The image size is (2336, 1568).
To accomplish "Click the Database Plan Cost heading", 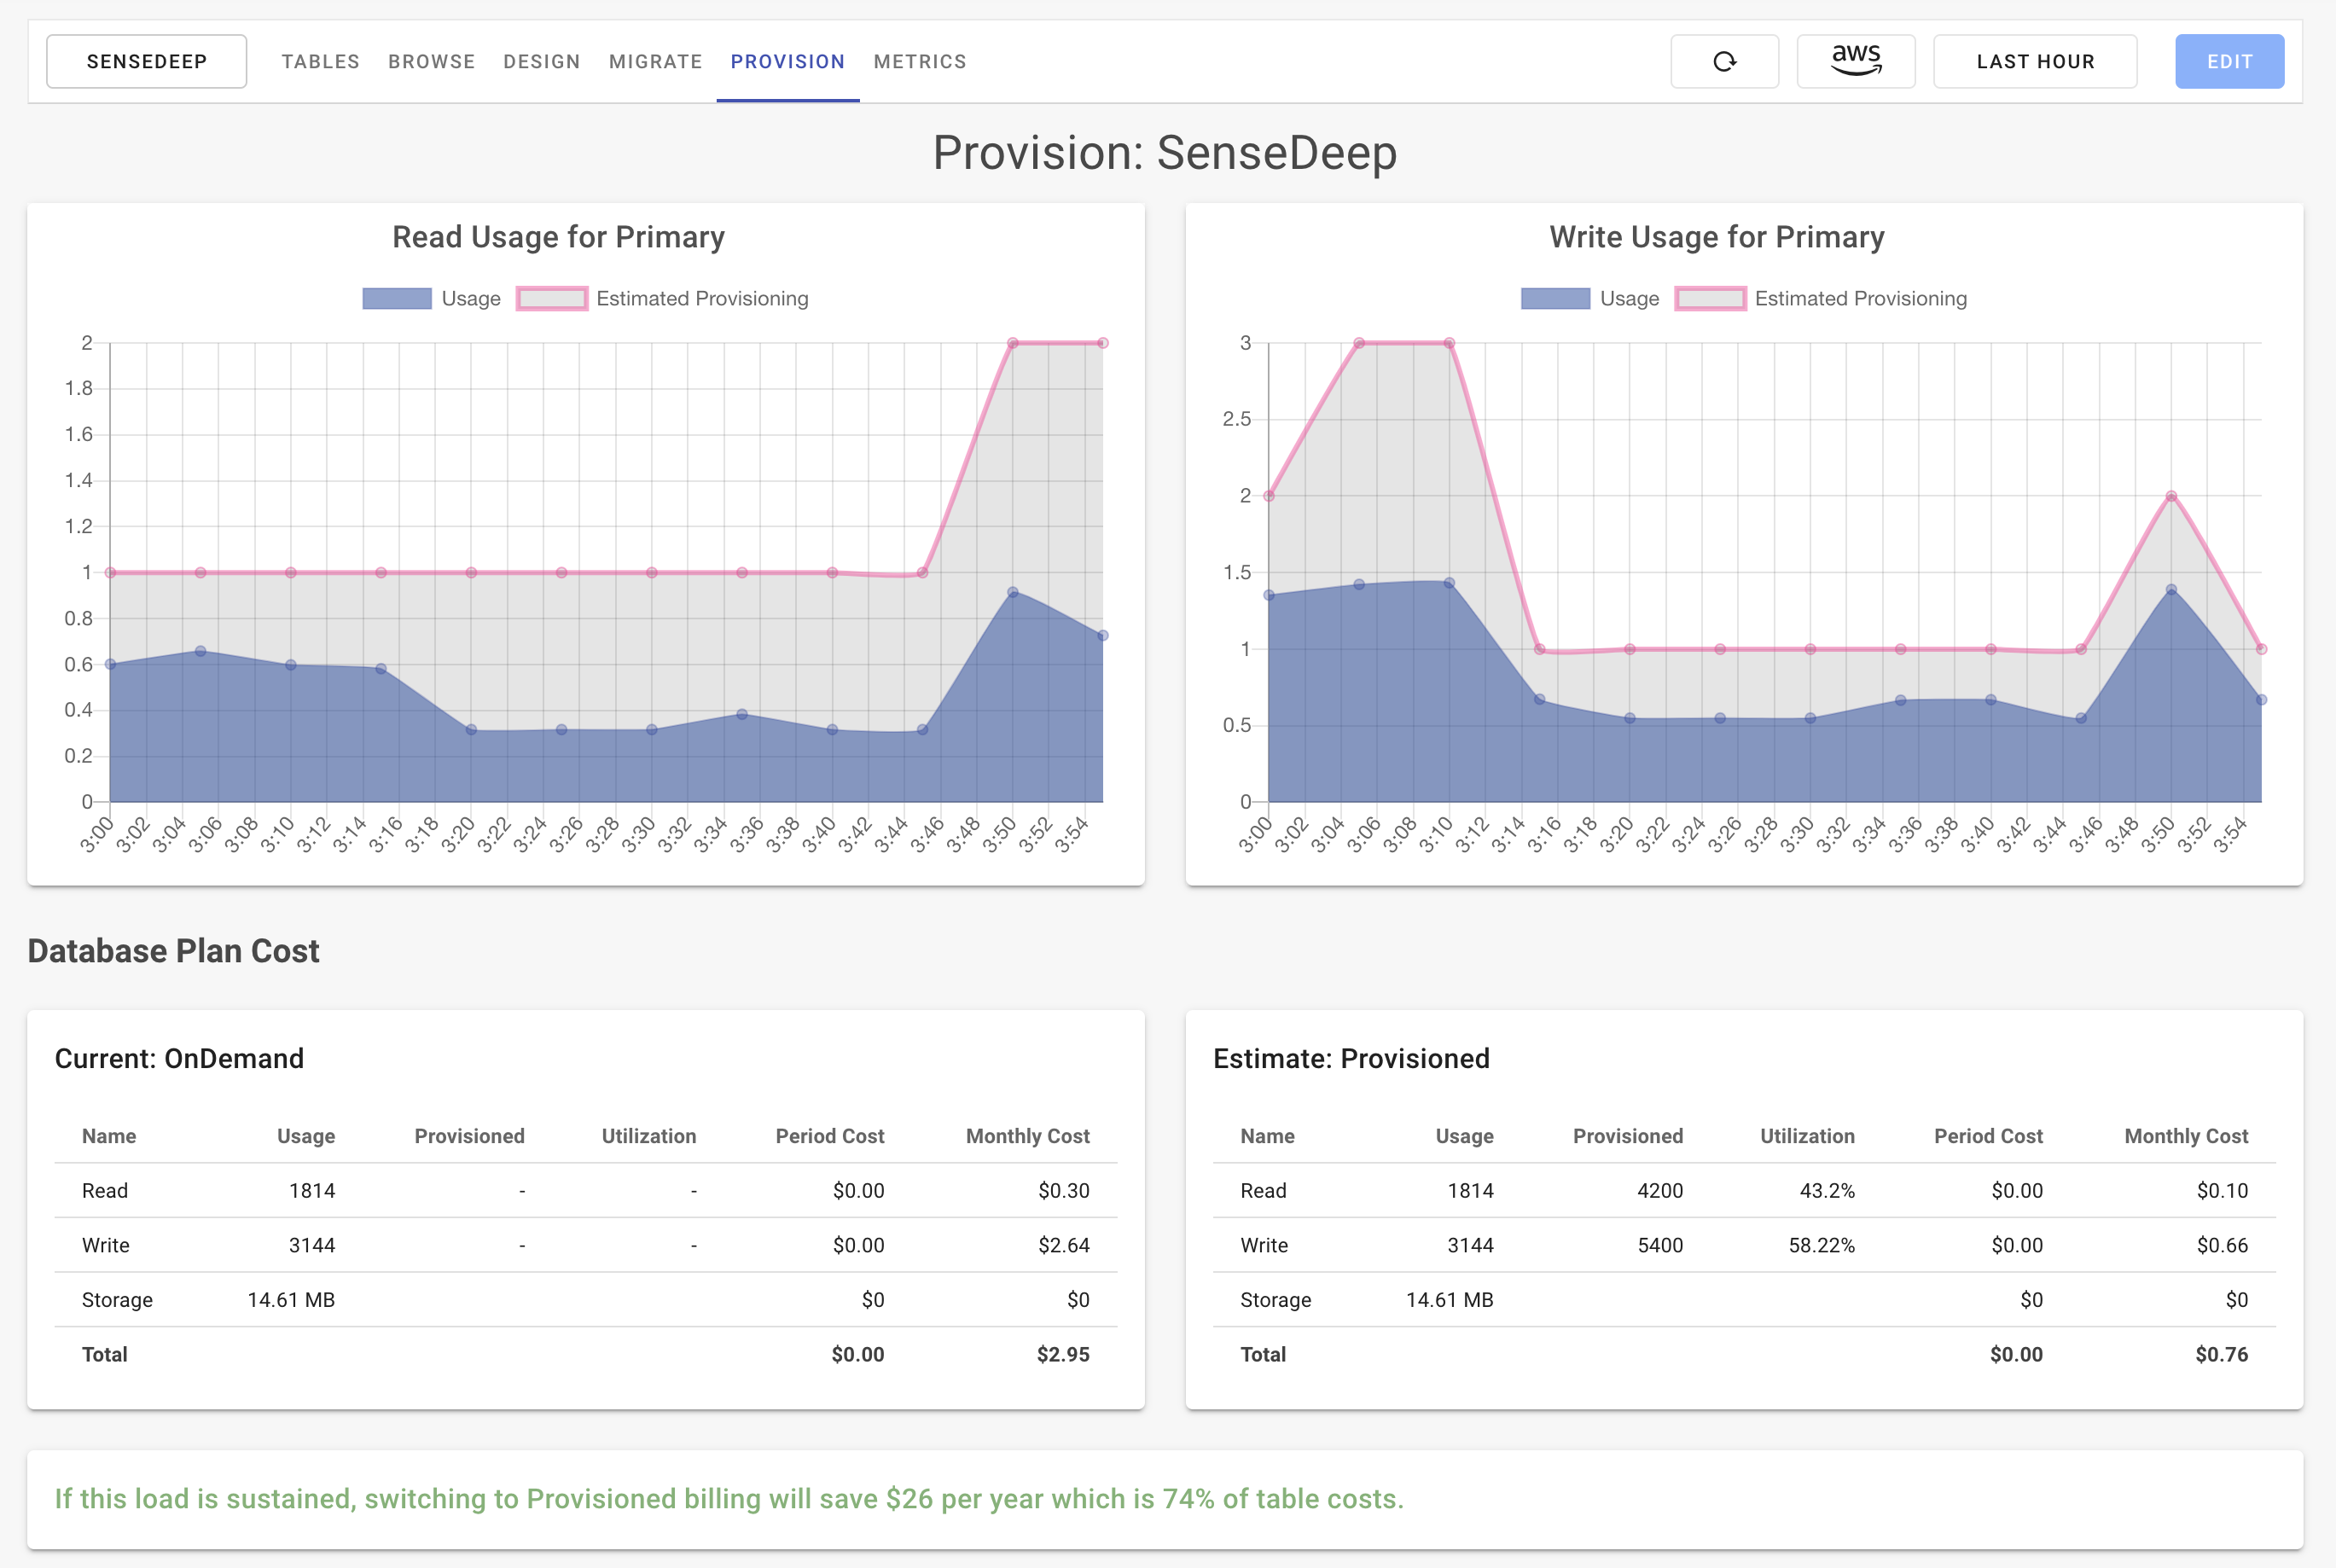I will point(173,951).
